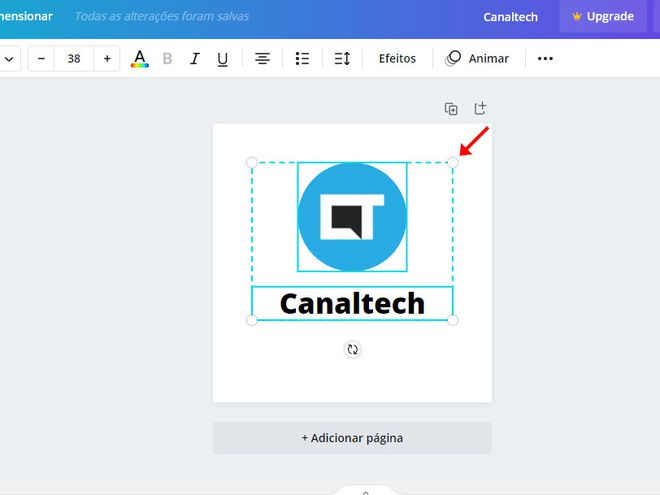Screen dimensions: 660x495
Task: Open the Redimensionar menu
Action: [x=26, y=16]
